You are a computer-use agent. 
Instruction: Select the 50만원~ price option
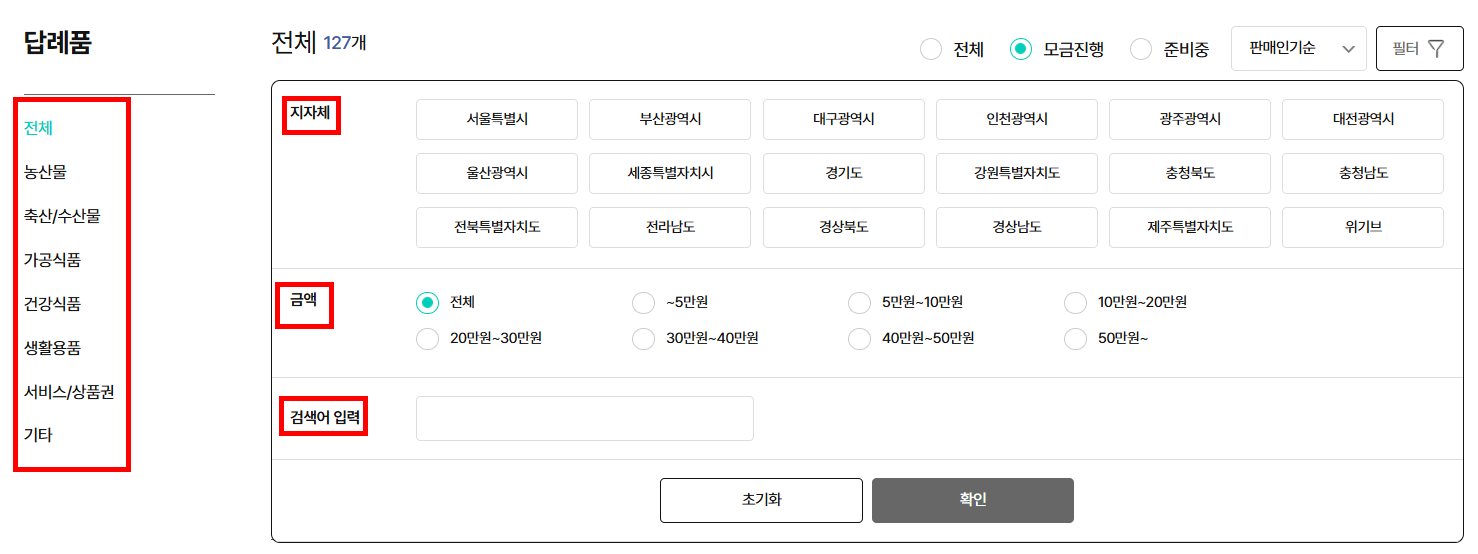pos(1076,339)
